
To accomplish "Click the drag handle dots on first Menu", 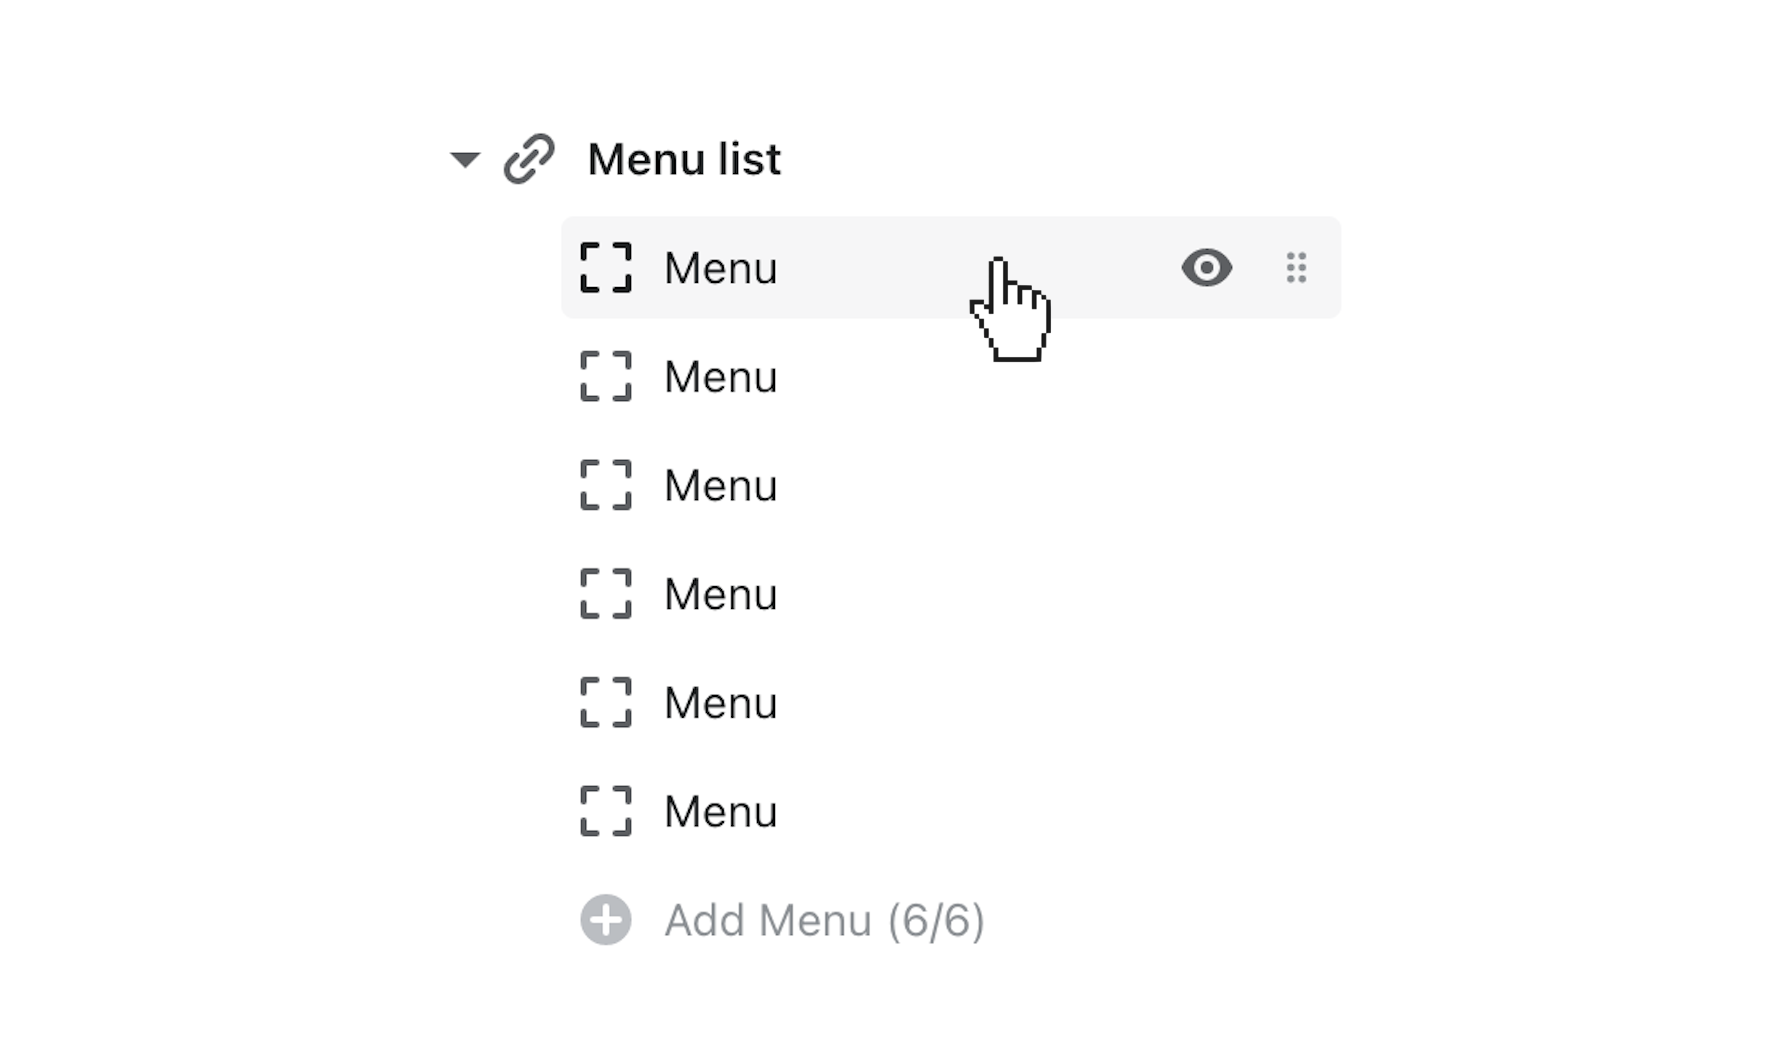I will coord(1296,268).
